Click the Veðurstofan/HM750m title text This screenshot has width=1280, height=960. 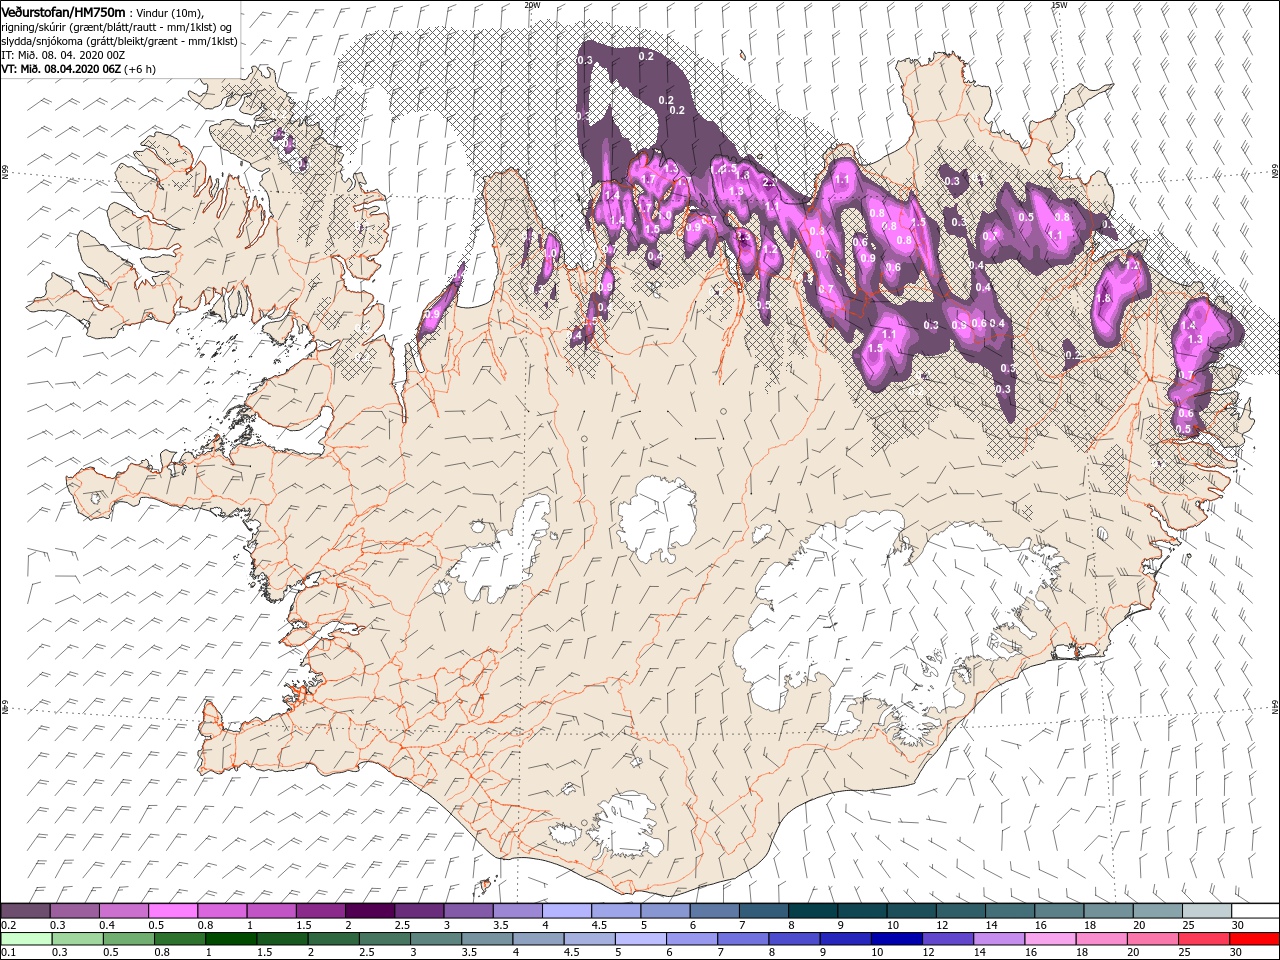[63, 11]
